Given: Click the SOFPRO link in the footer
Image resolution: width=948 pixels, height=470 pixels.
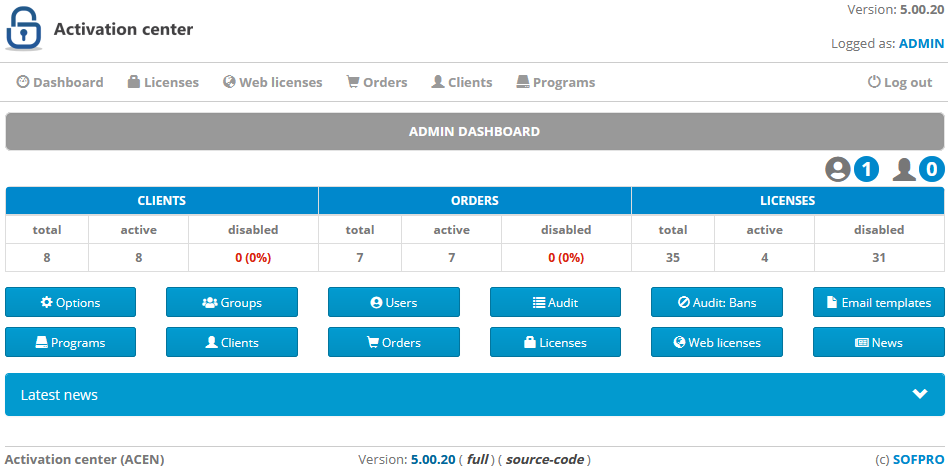Looking at the screenshot, I should point(918,460).
